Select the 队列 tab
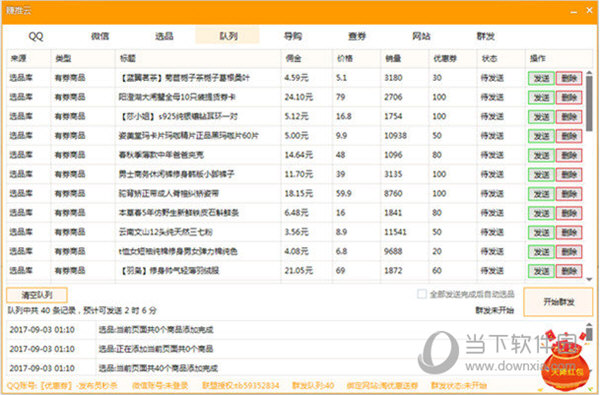 point(228,36)
